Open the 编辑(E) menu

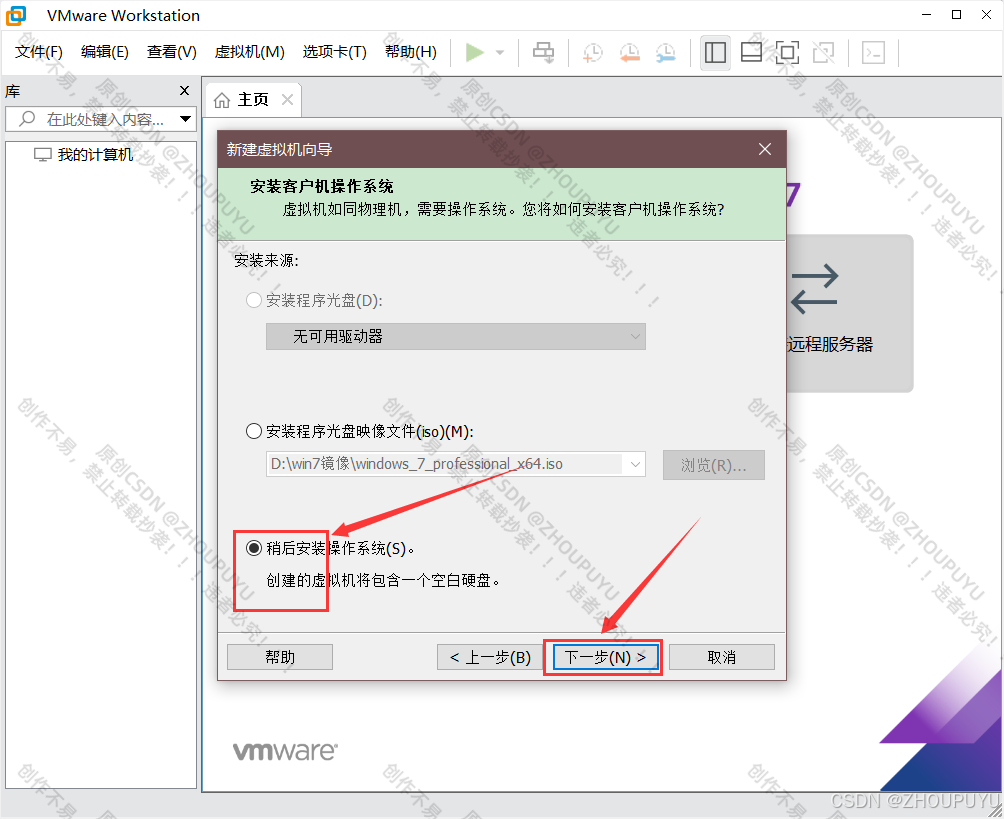[x=104, y=52]
